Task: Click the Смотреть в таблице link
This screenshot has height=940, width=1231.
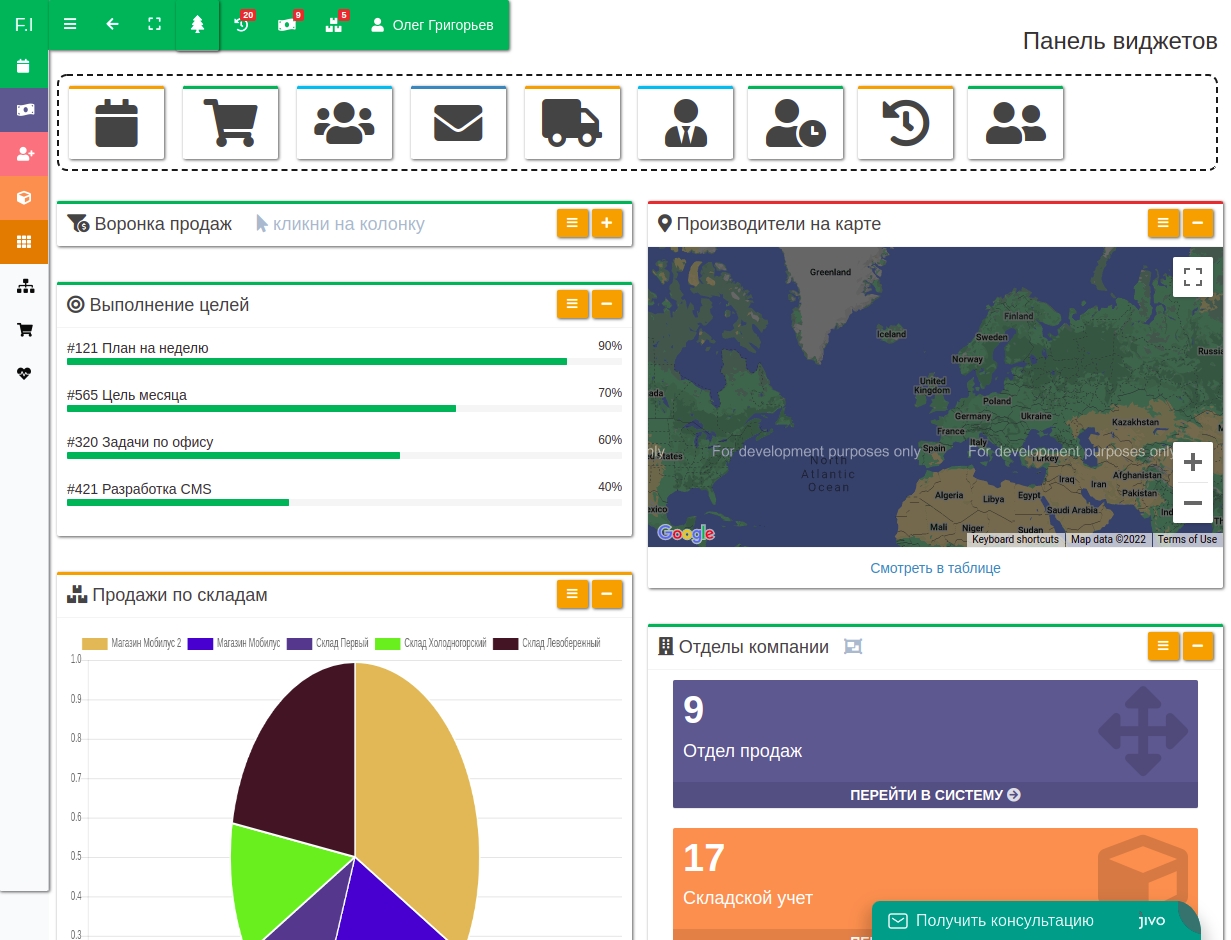Action: (x=935, y=568)
